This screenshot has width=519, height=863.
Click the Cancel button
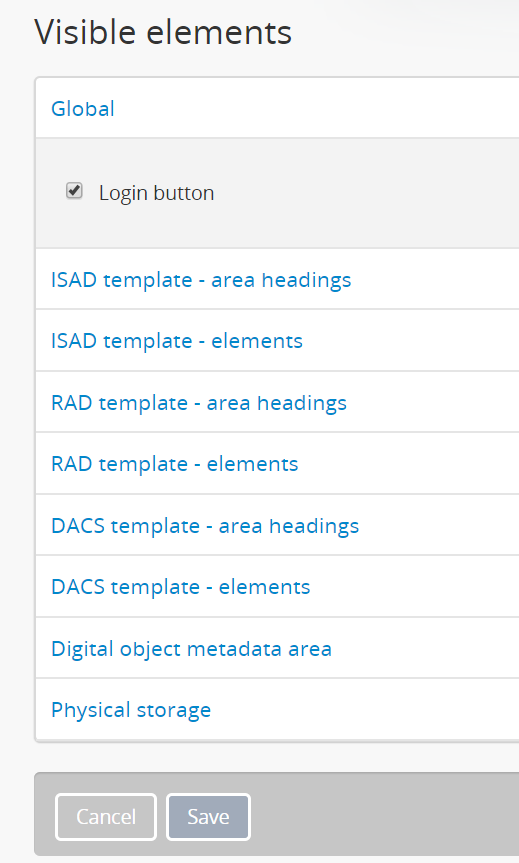click(106, 817)
